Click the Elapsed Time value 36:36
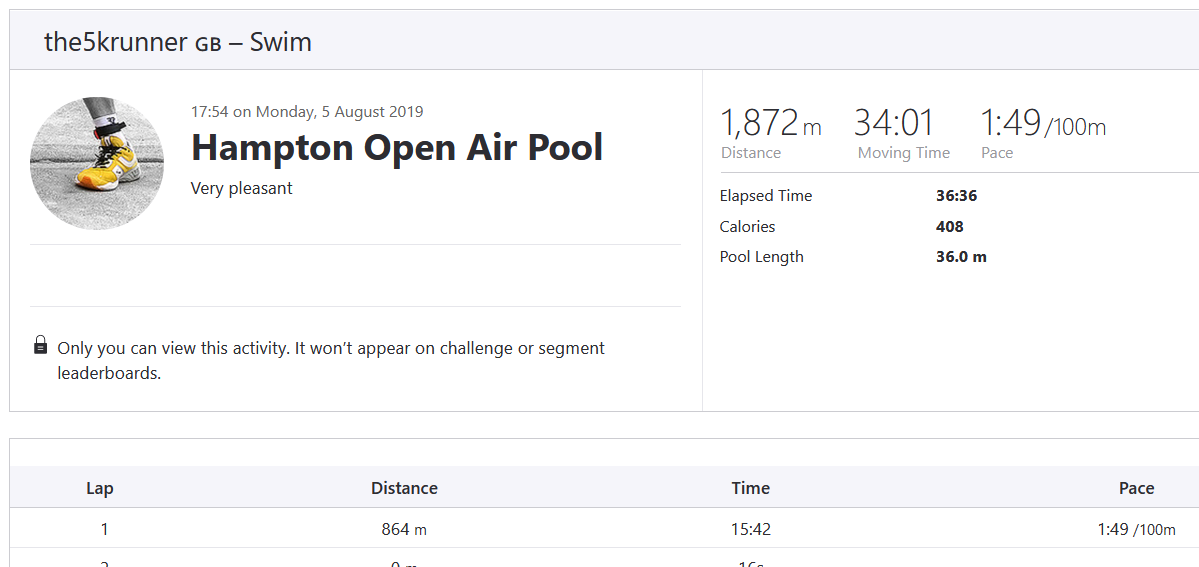The height and width of the screenshot is (567, 1199). pos(956,196)
